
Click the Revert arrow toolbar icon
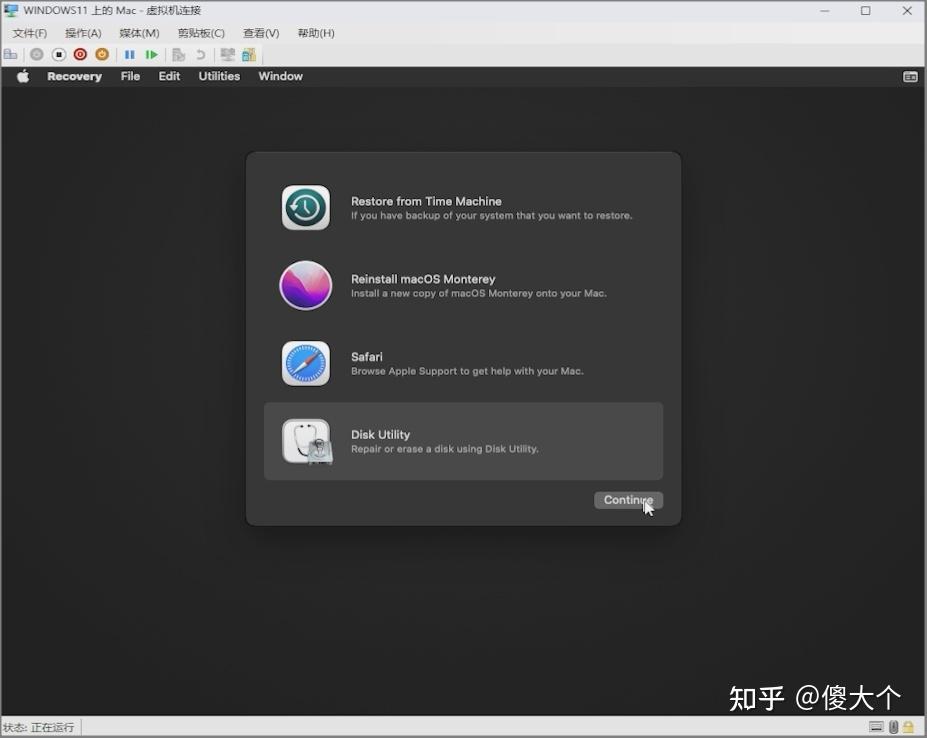(x=200, y=54)
